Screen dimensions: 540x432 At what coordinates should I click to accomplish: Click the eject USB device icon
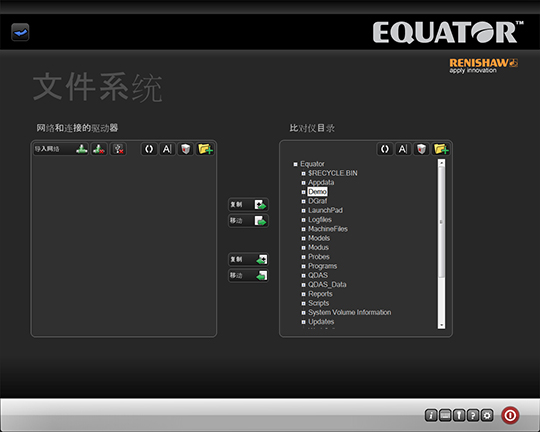pos(118,149)
